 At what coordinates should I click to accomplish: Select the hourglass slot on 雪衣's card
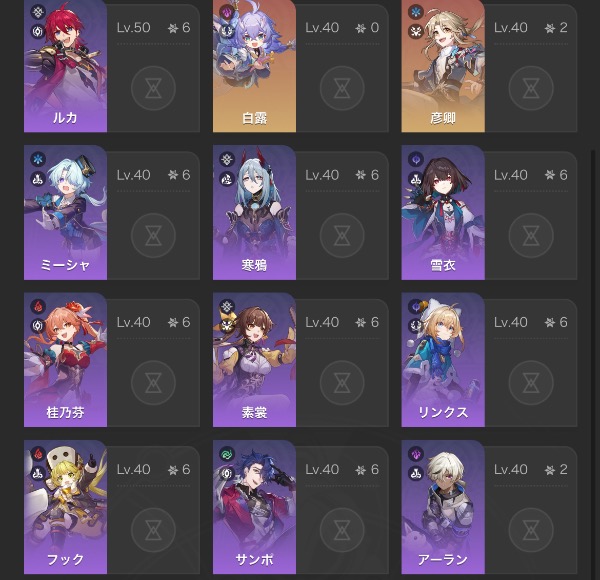(x=531, y=235)
